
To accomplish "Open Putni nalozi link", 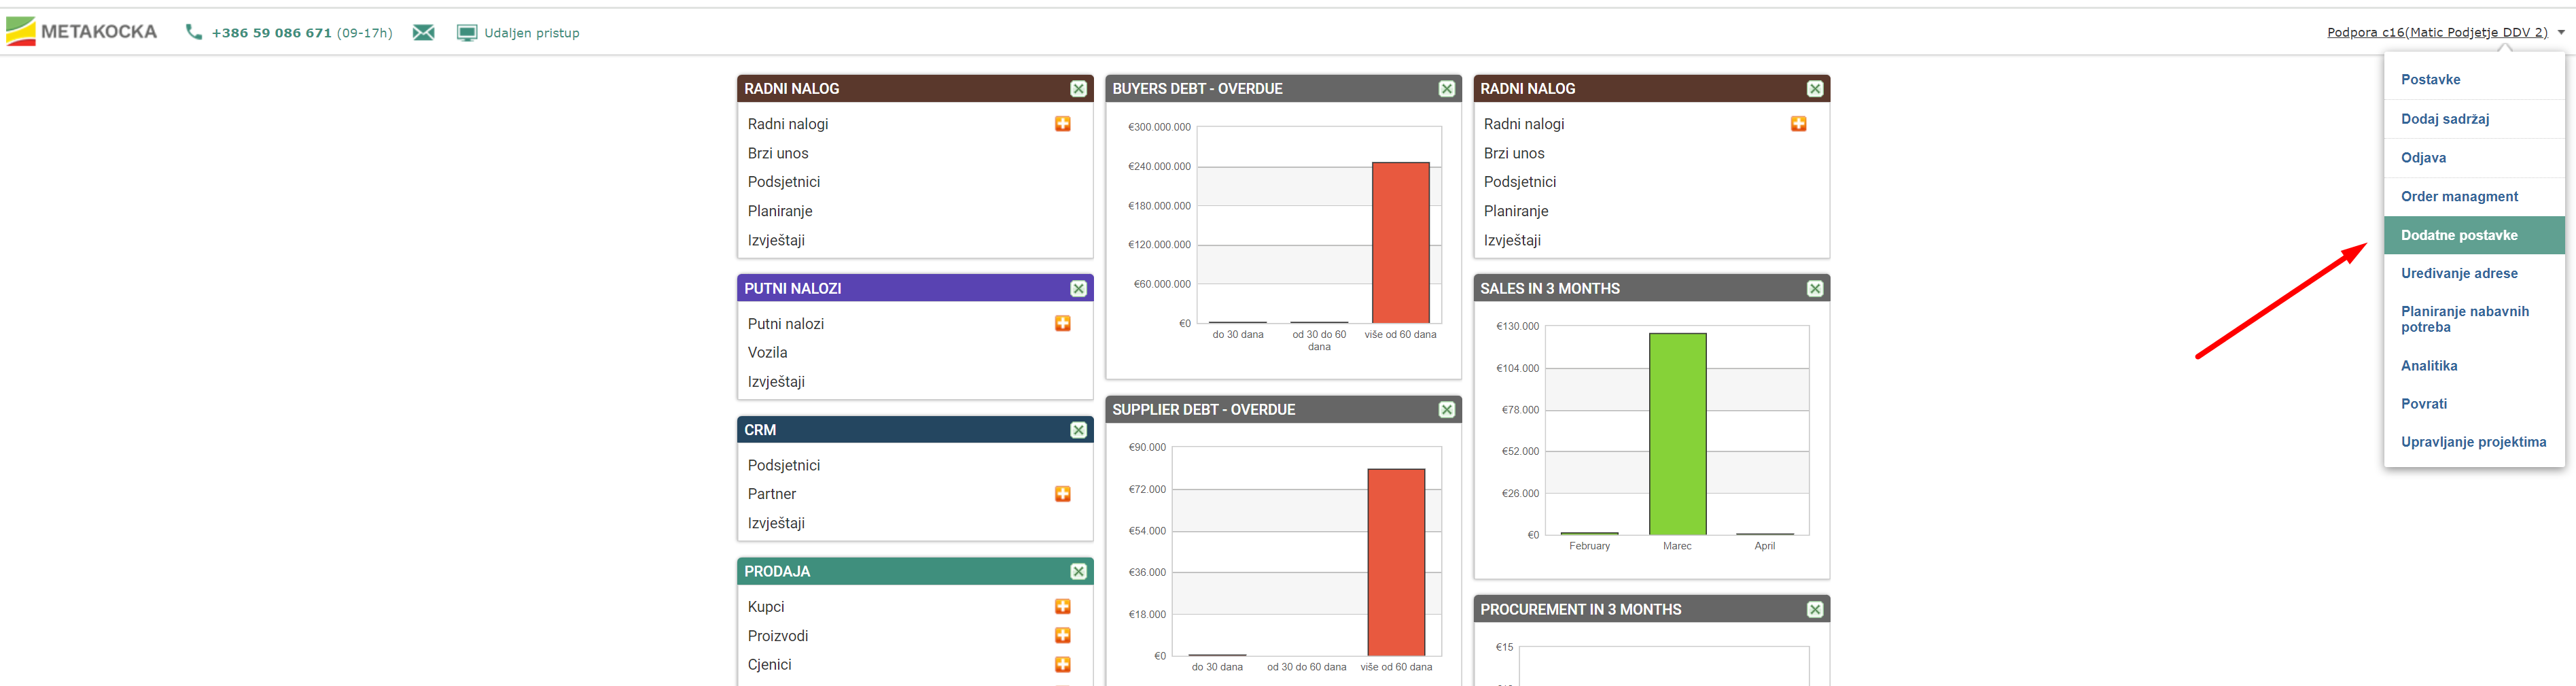I will pyautogui.click(x=785, y=324).
